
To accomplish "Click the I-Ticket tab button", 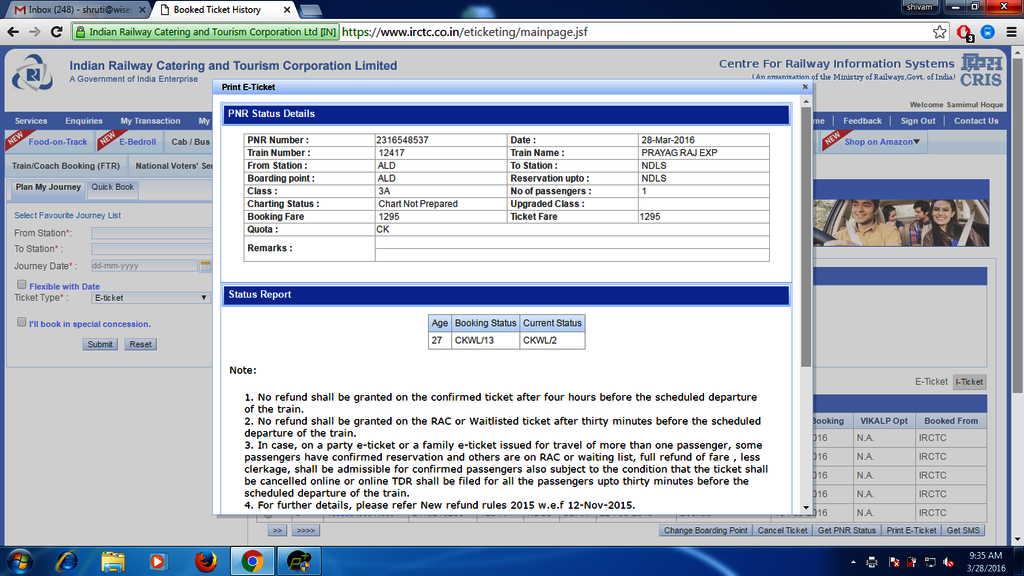I will coord(968,382).
